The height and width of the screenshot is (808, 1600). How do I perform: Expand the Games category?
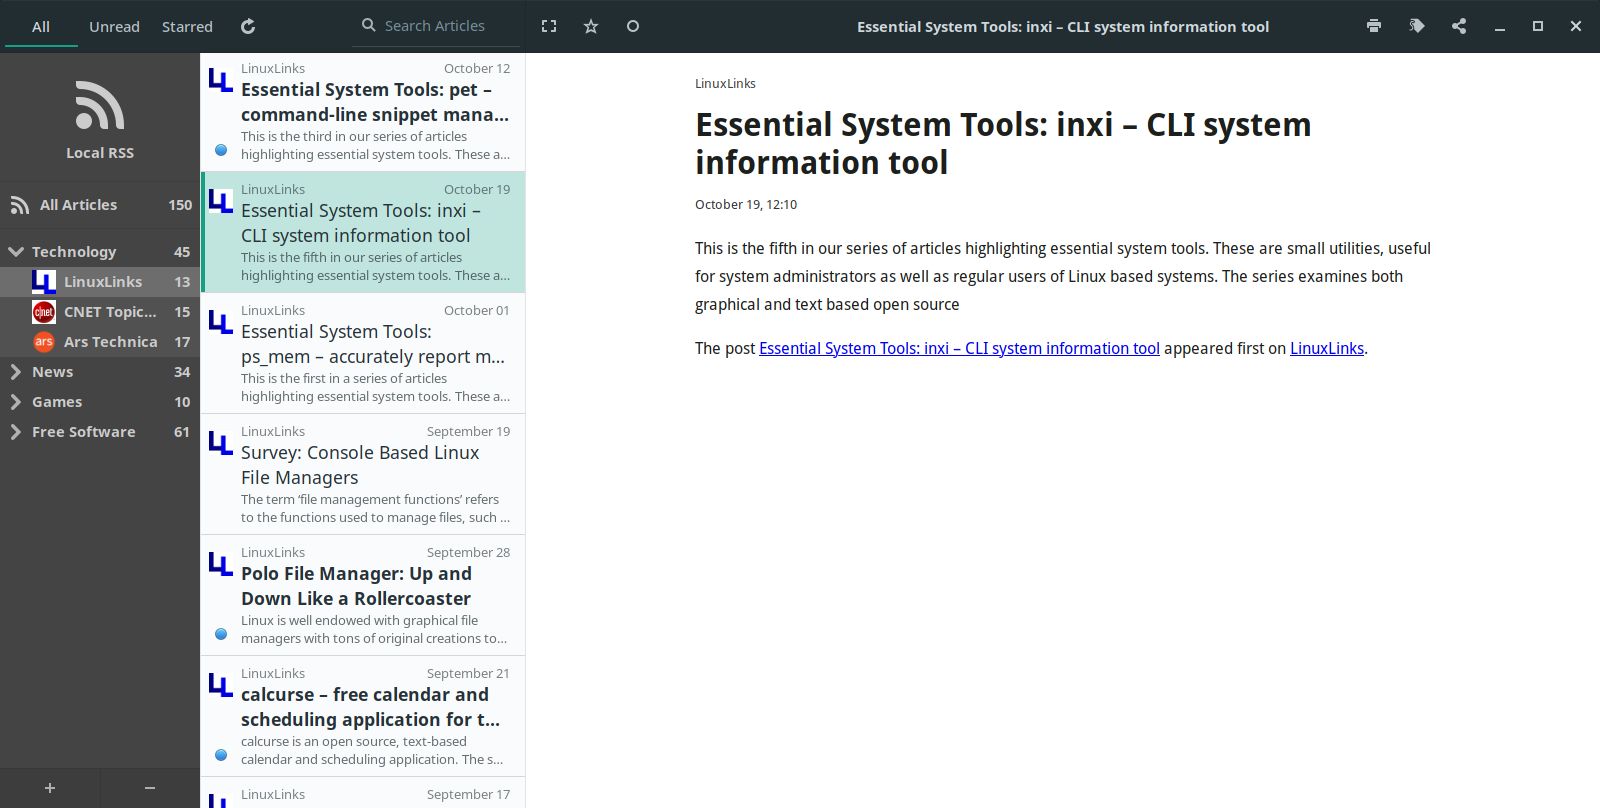click(x=16, y=402)
